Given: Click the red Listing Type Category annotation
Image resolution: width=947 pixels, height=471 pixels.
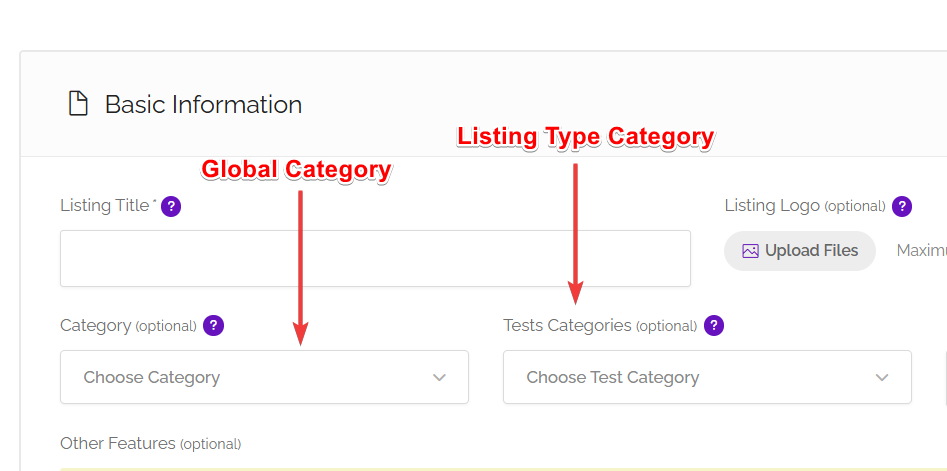Looking at the screenshot, I should [x=585, y=137].
